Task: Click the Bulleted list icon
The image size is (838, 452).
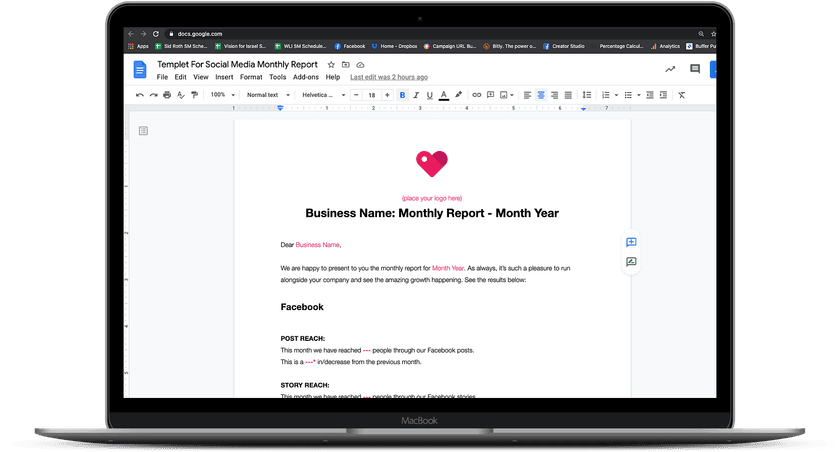Action: coord(628,95)
